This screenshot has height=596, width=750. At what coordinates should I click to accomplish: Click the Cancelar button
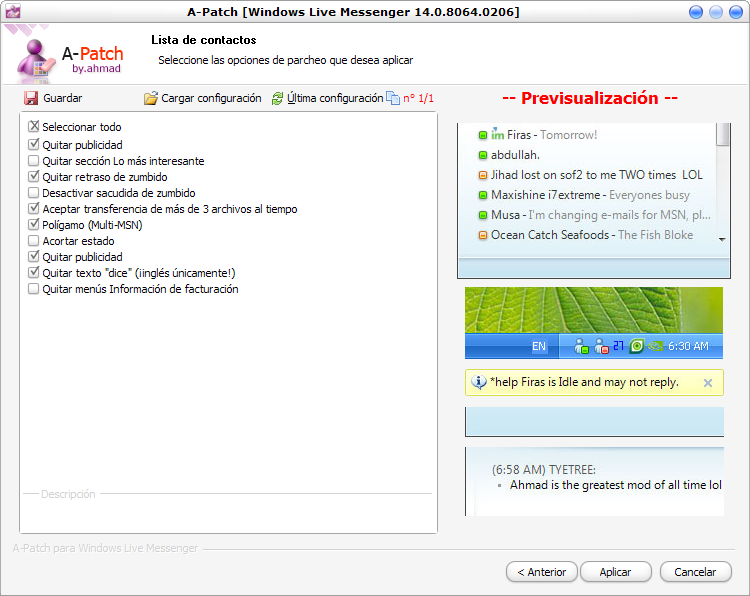(695, 572)
